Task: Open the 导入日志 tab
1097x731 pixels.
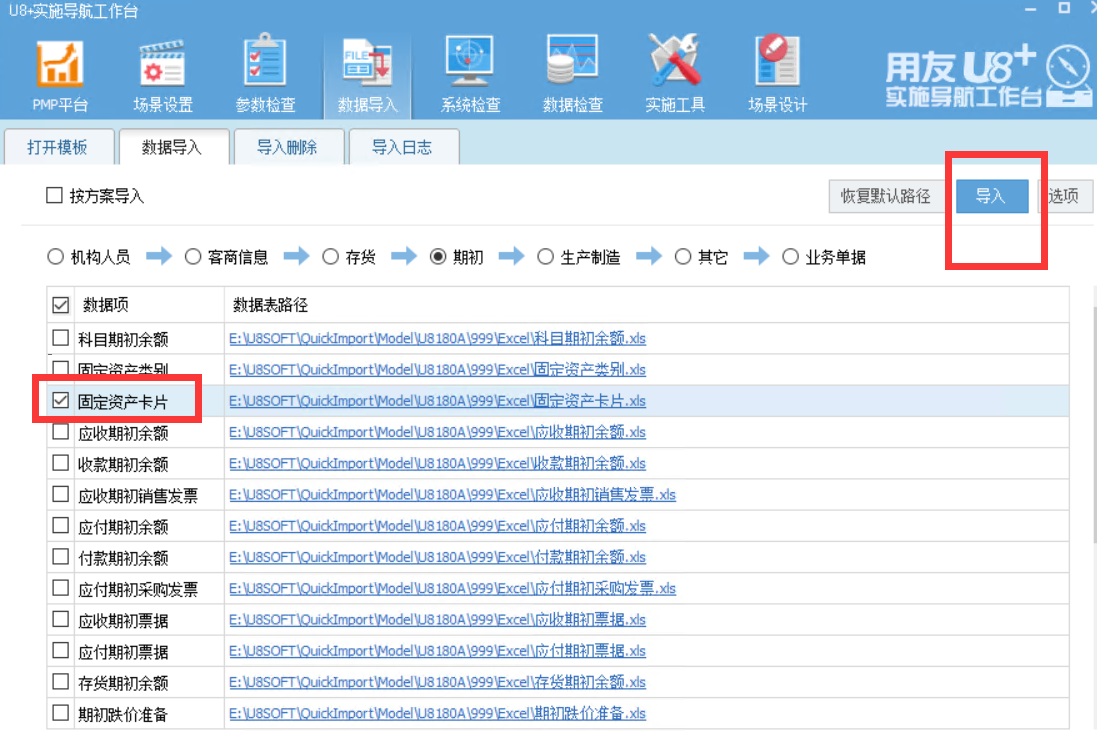Action: tap(402, 147)
